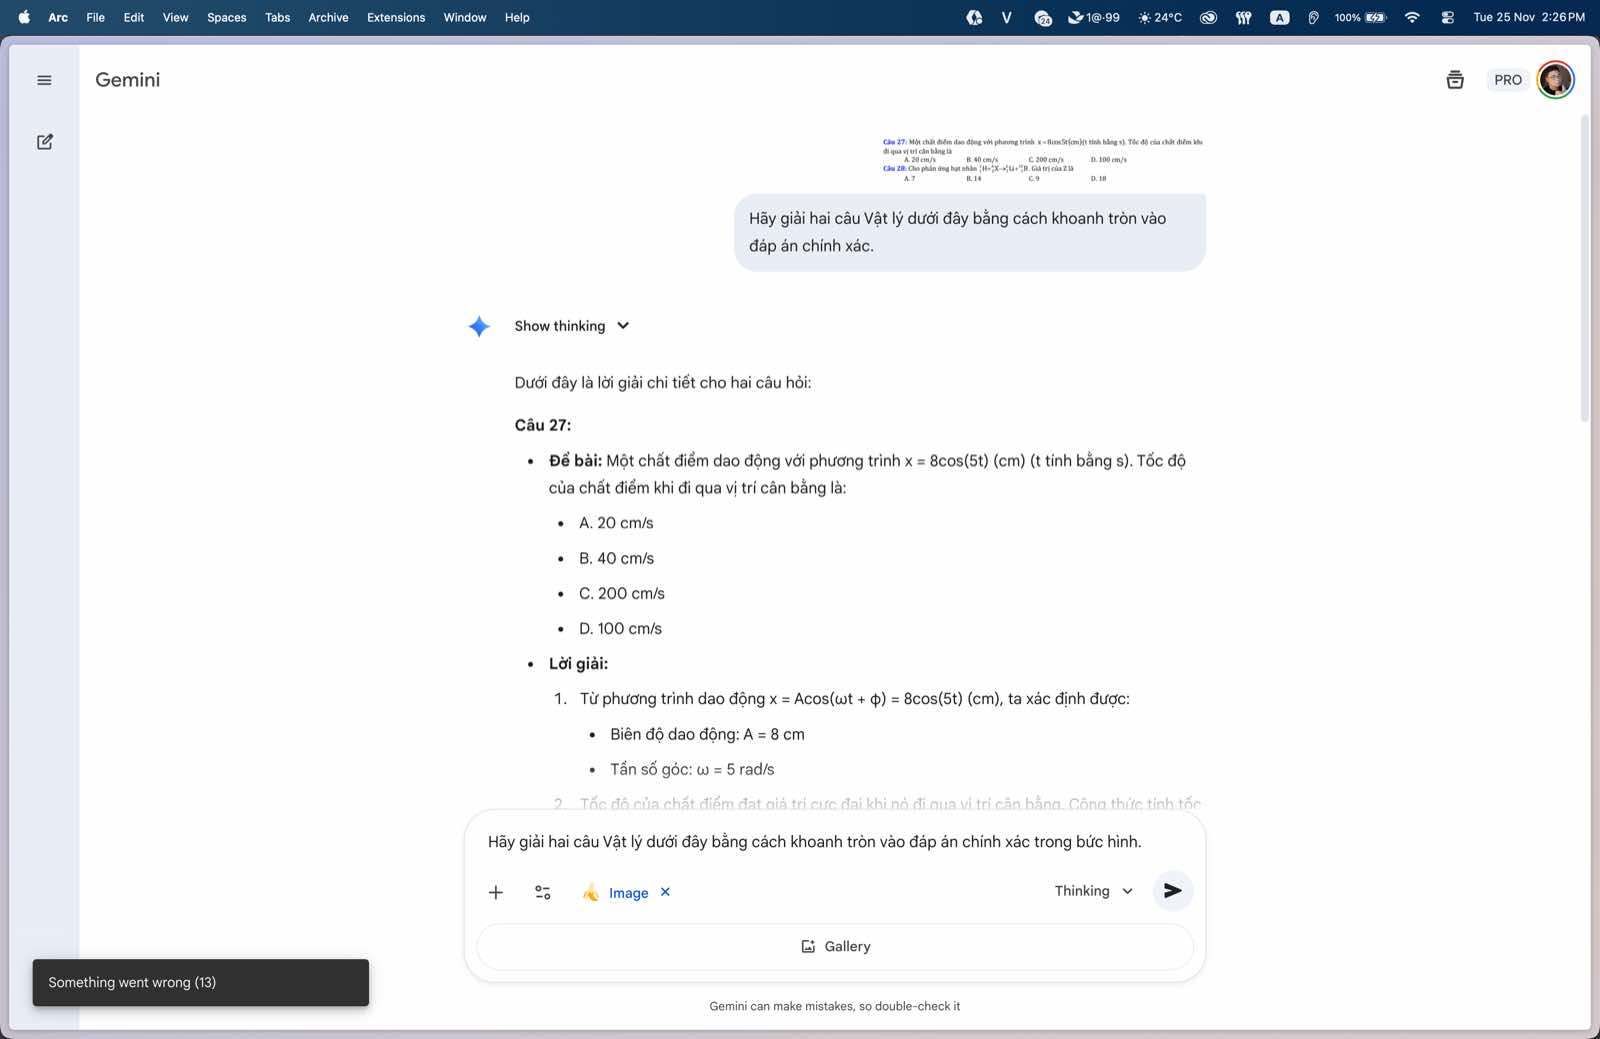Click the send message arrow button
This screenshot has height=1039, width=1600.
click(1172, 891)
